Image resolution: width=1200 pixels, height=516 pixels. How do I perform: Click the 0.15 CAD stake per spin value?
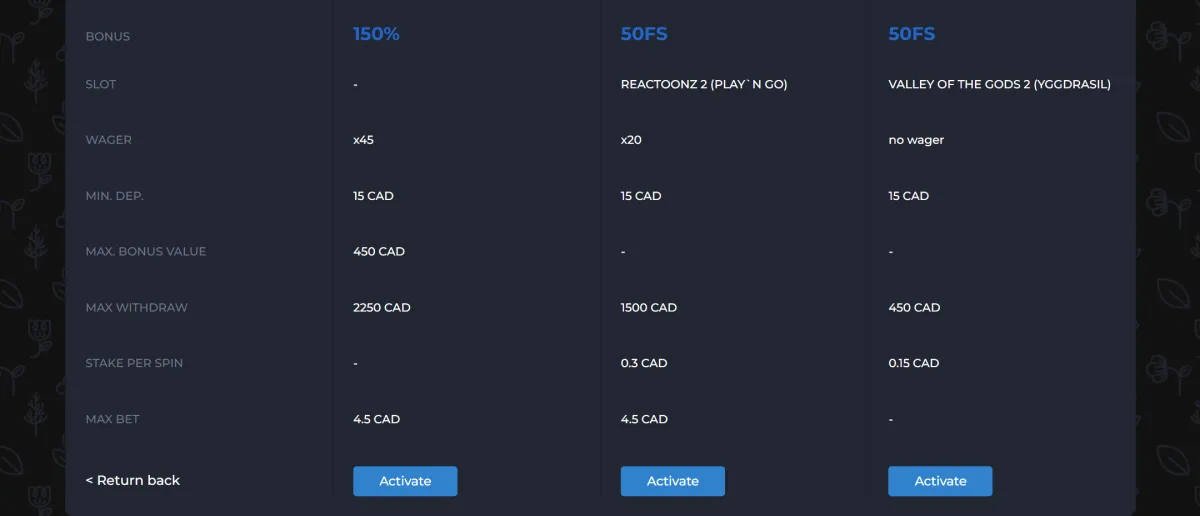tap(914, 364)
